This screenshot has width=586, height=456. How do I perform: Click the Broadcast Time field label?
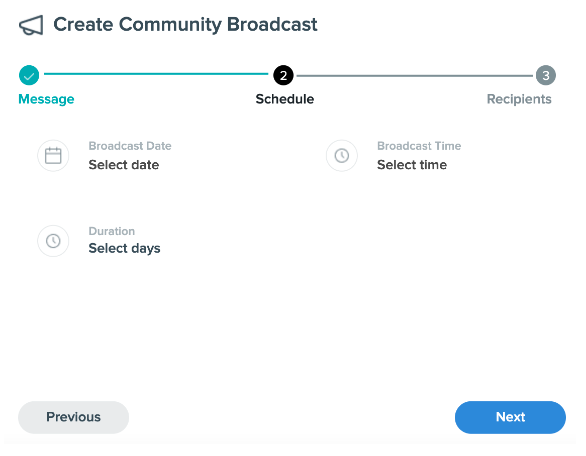pyautogui.click(x=419, y=146)
